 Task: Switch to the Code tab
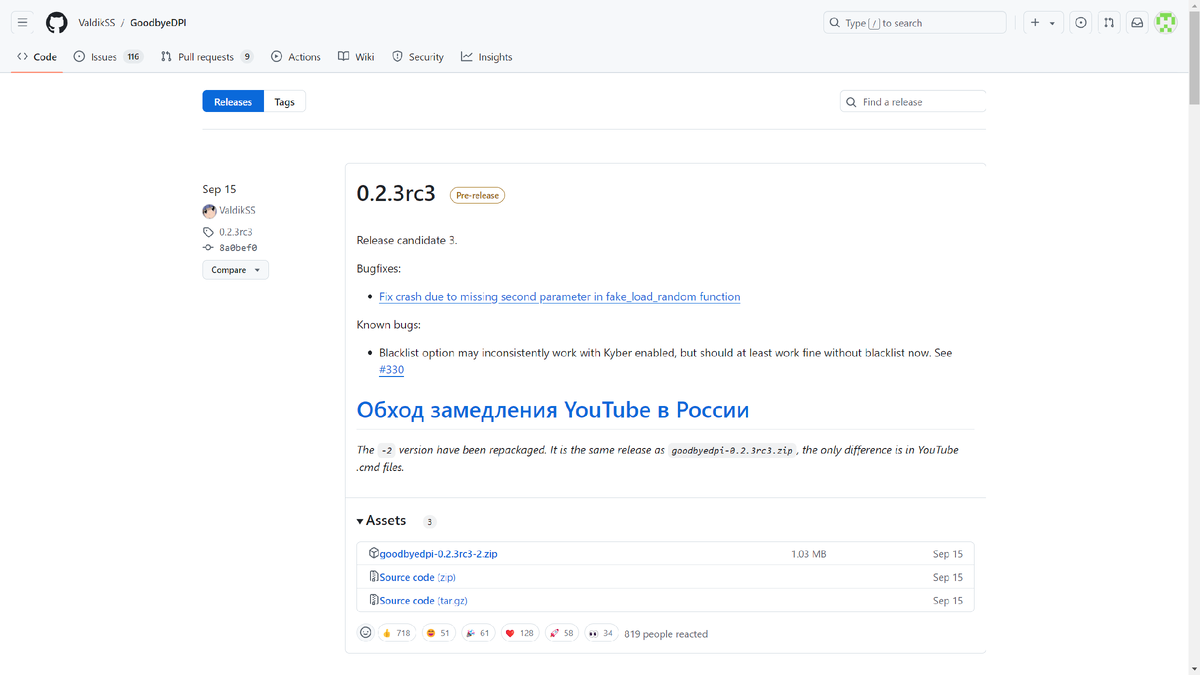(x=37, y=57)
